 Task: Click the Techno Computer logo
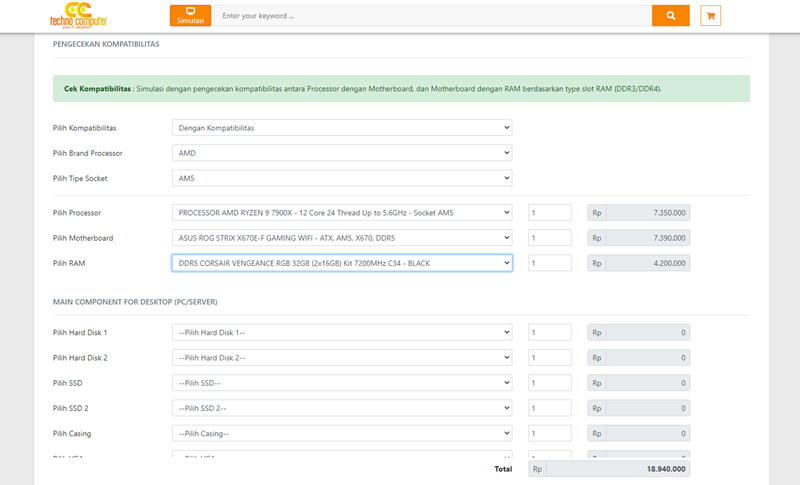pyautogui.click(x=79, y=15)
